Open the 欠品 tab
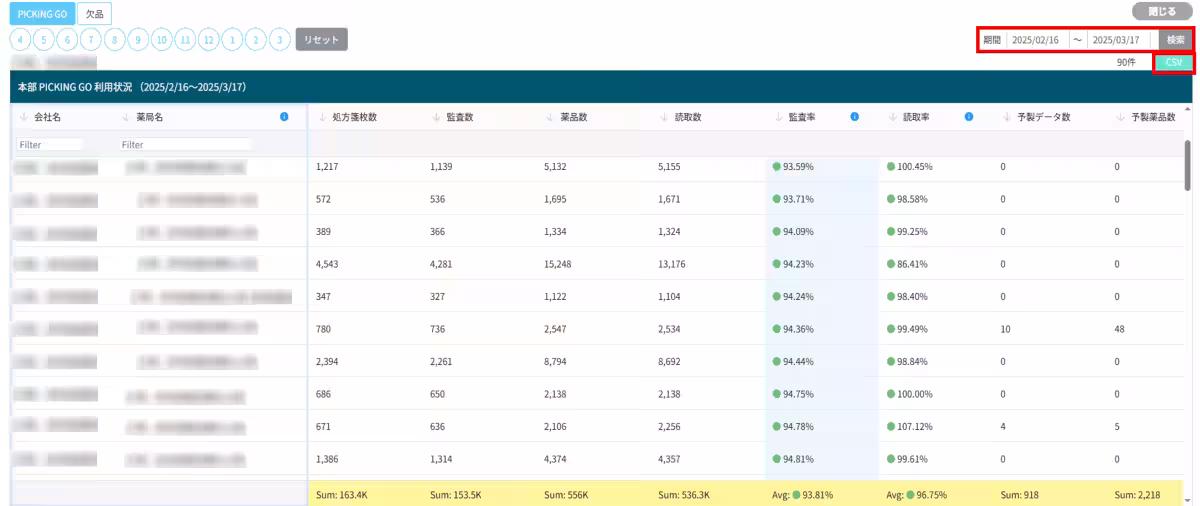This screenshot has height=506, width=1200. 94,14
